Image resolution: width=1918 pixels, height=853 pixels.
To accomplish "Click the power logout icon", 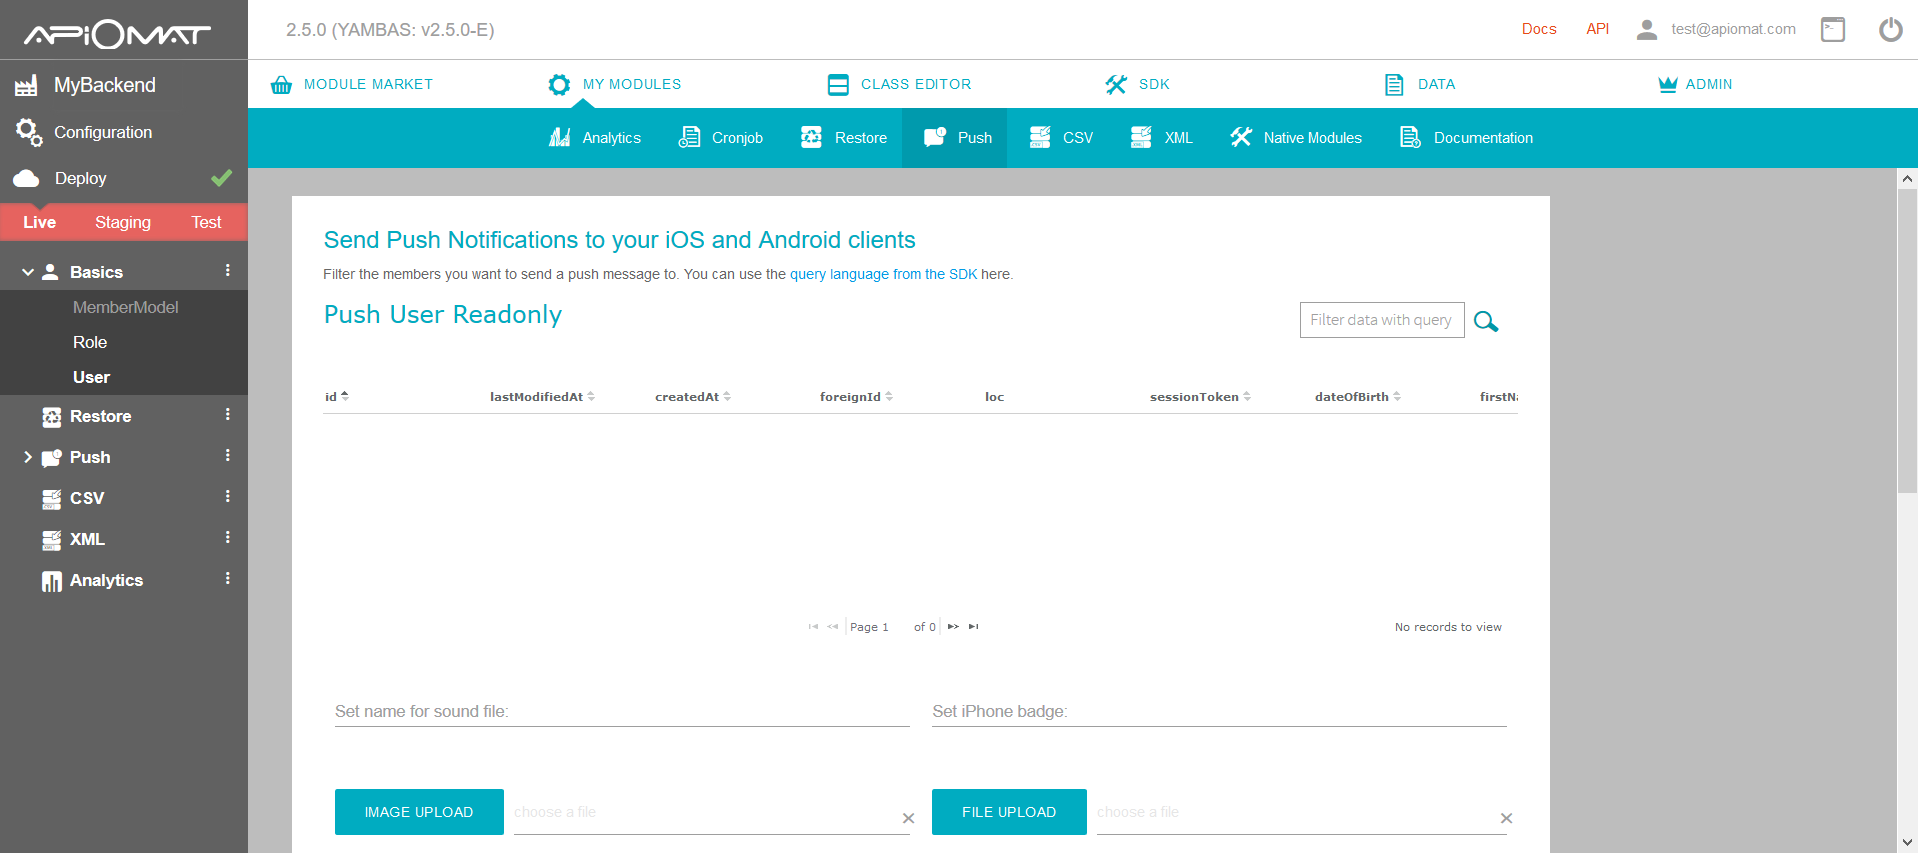I will click(x=1890, y=30).
